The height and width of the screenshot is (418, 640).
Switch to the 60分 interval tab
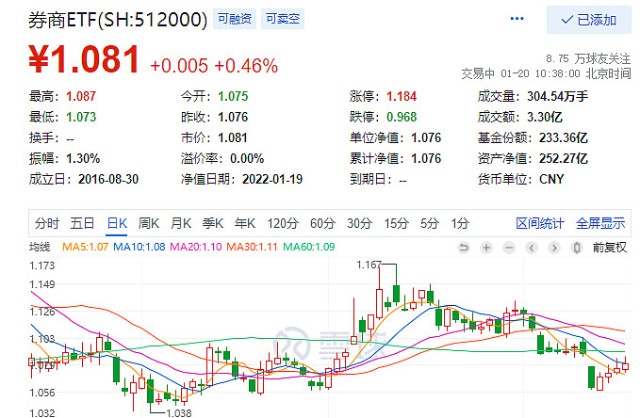click(x=321, y=223)
